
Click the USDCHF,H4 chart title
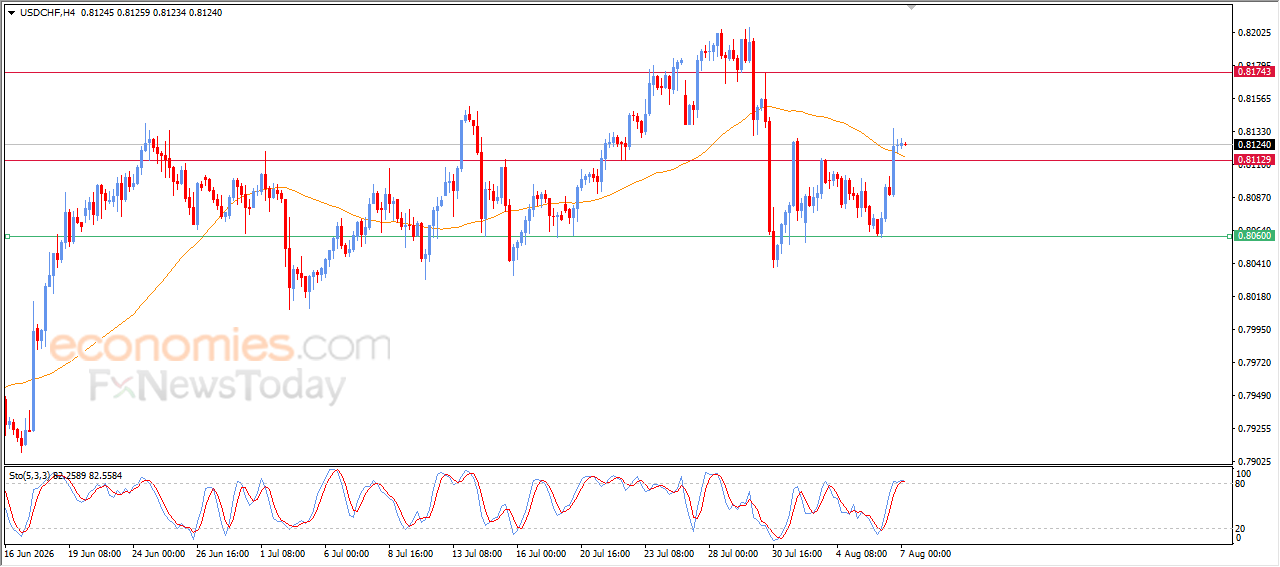[47, 13]
